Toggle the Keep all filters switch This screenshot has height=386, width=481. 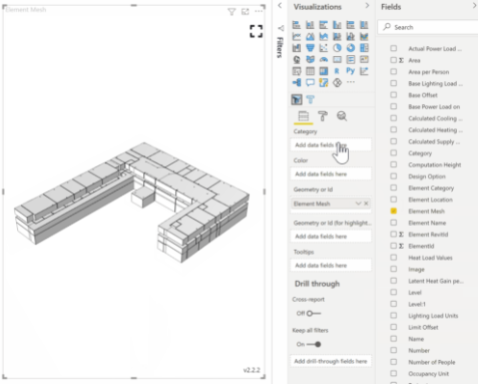(314, 344)
